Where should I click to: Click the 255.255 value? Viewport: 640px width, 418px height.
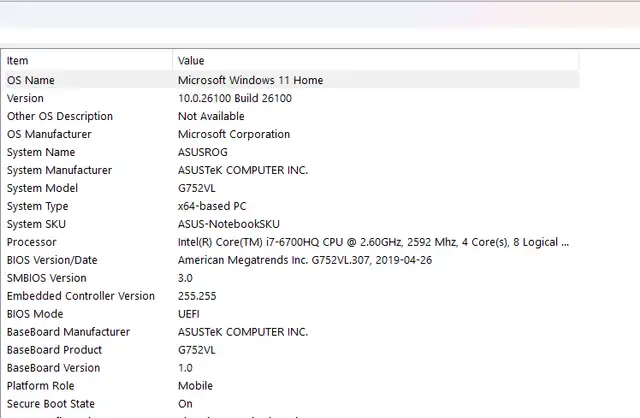[x=197, y=296]
